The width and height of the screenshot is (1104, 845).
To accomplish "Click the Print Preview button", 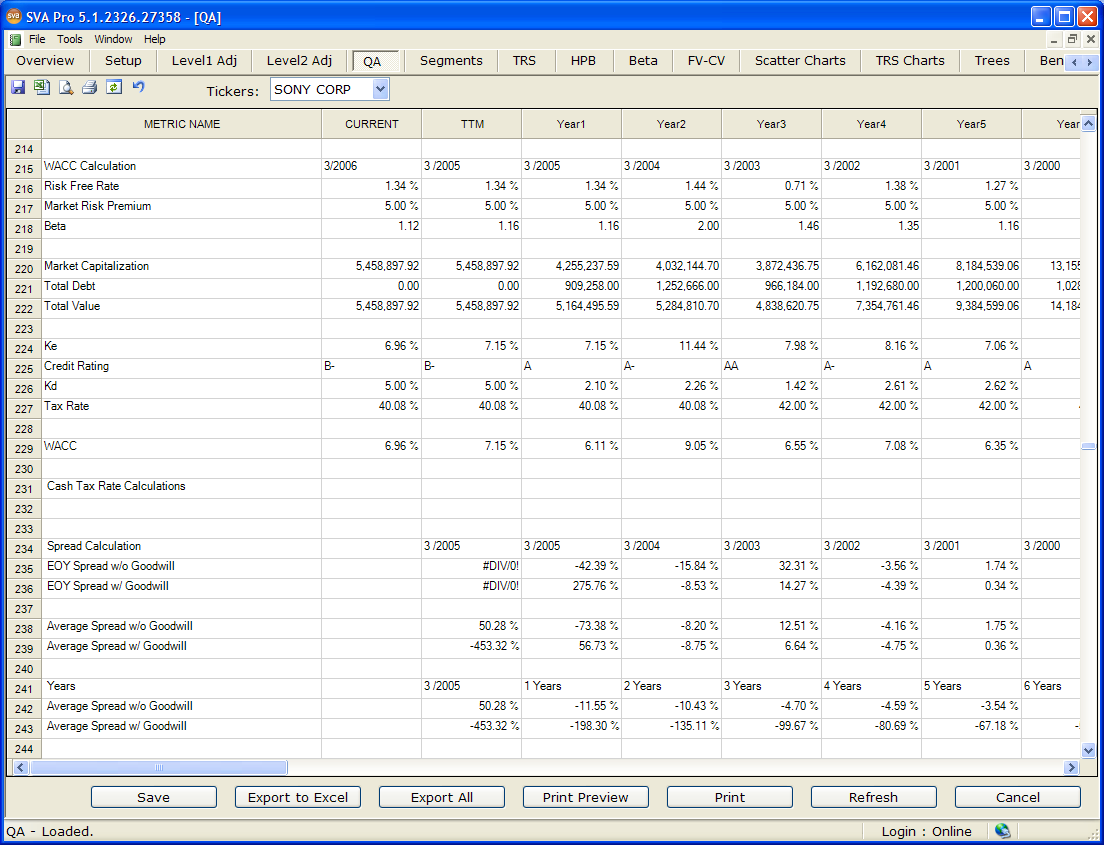I will point(585,797).
